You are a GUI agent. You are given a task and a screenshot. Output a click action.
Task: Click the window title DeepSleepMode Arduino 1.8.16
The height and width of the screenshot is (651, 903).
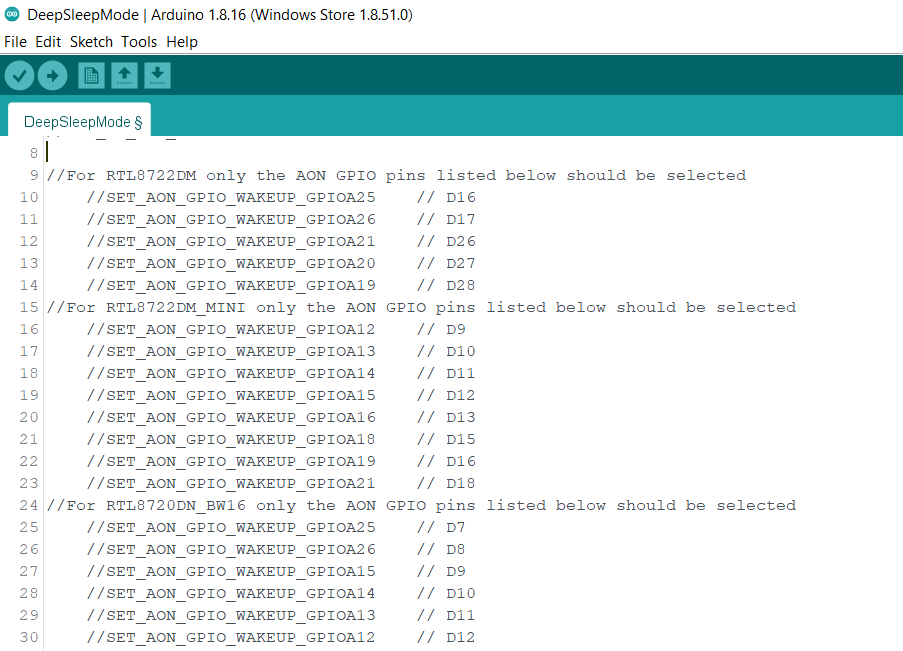(220, 15)
